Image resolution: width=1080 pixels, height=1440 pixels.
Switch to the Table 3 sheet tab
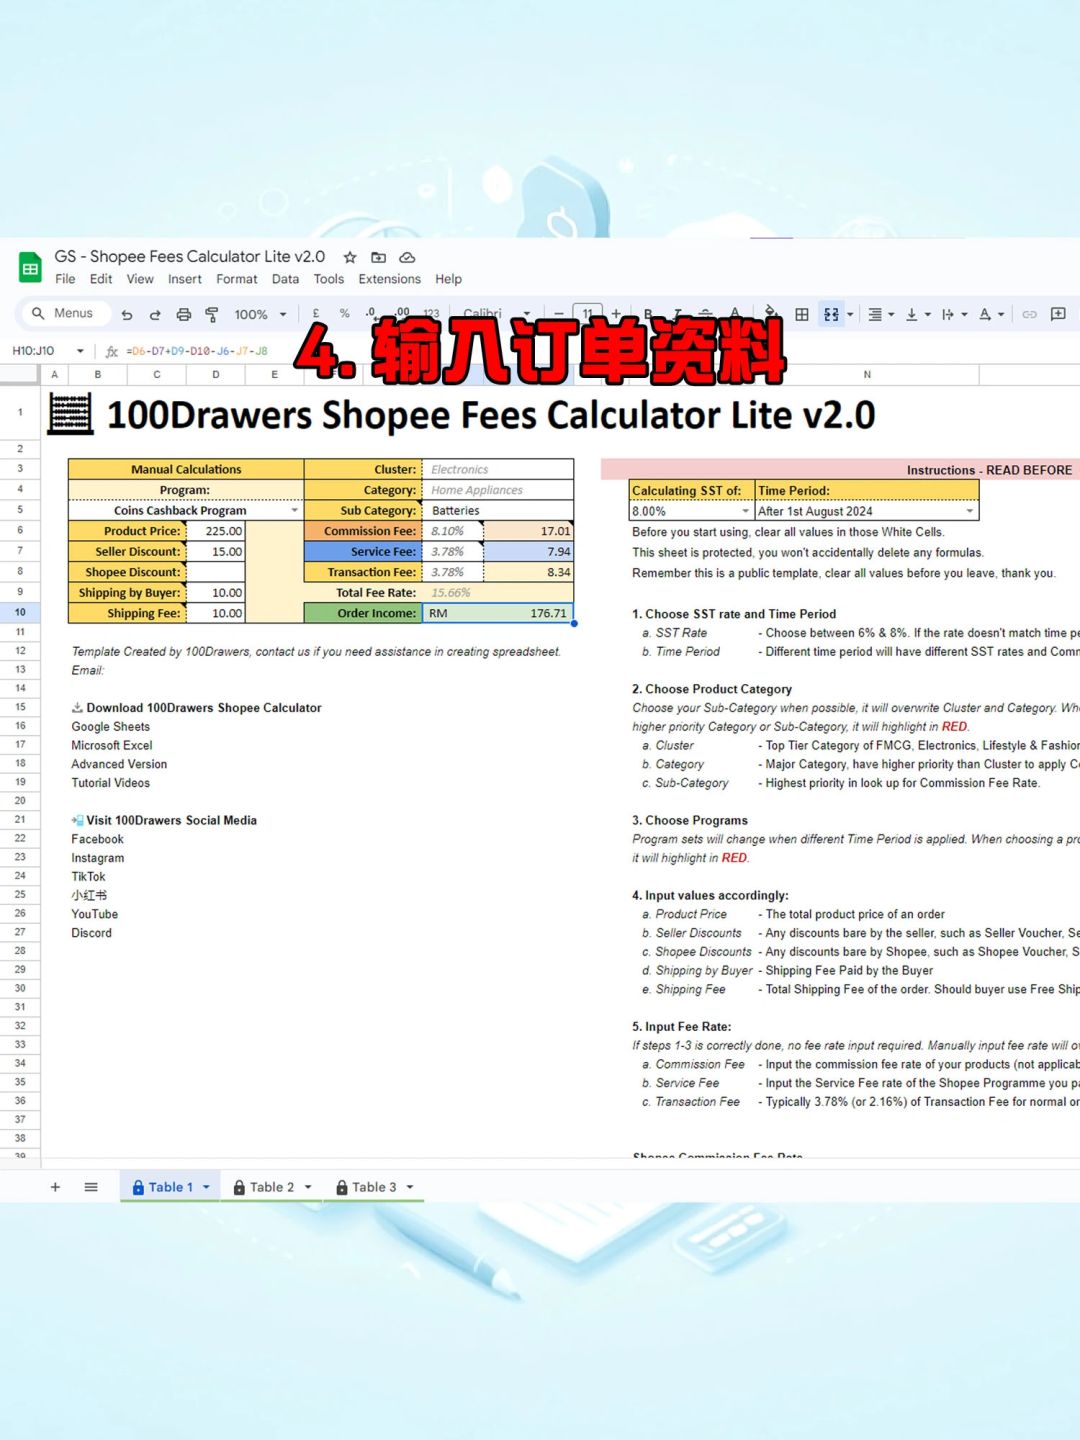point(373,1187)
